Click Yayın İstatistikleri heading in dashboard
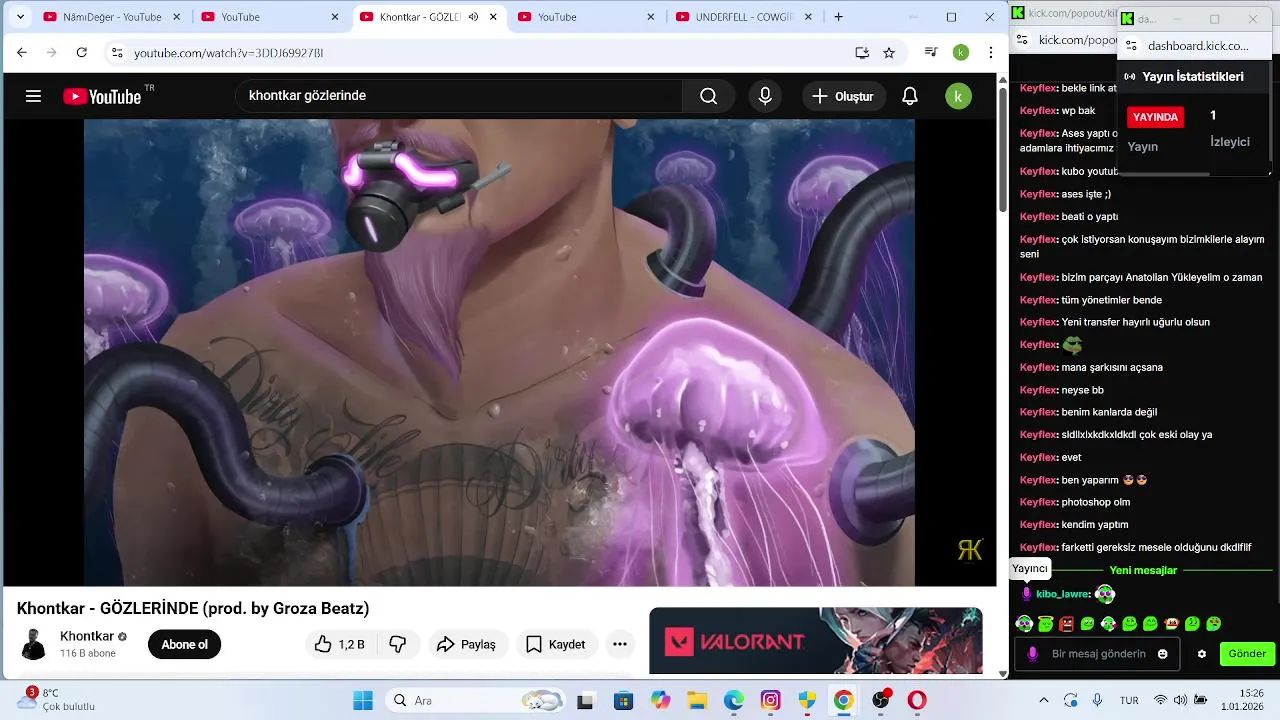Viewport: 1280px width, 720px height. pyautogui.click(x=1193, y=77)
